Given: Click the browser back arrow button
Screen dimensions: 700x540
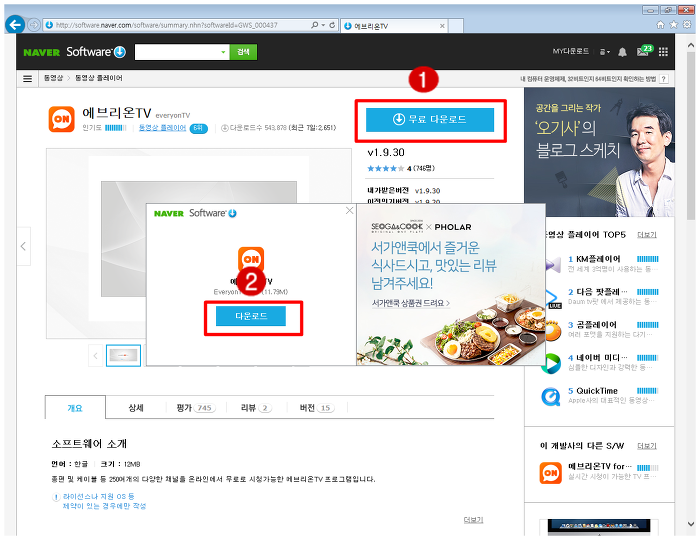Looking at the screenshot, I should click(x=15, y=25).
